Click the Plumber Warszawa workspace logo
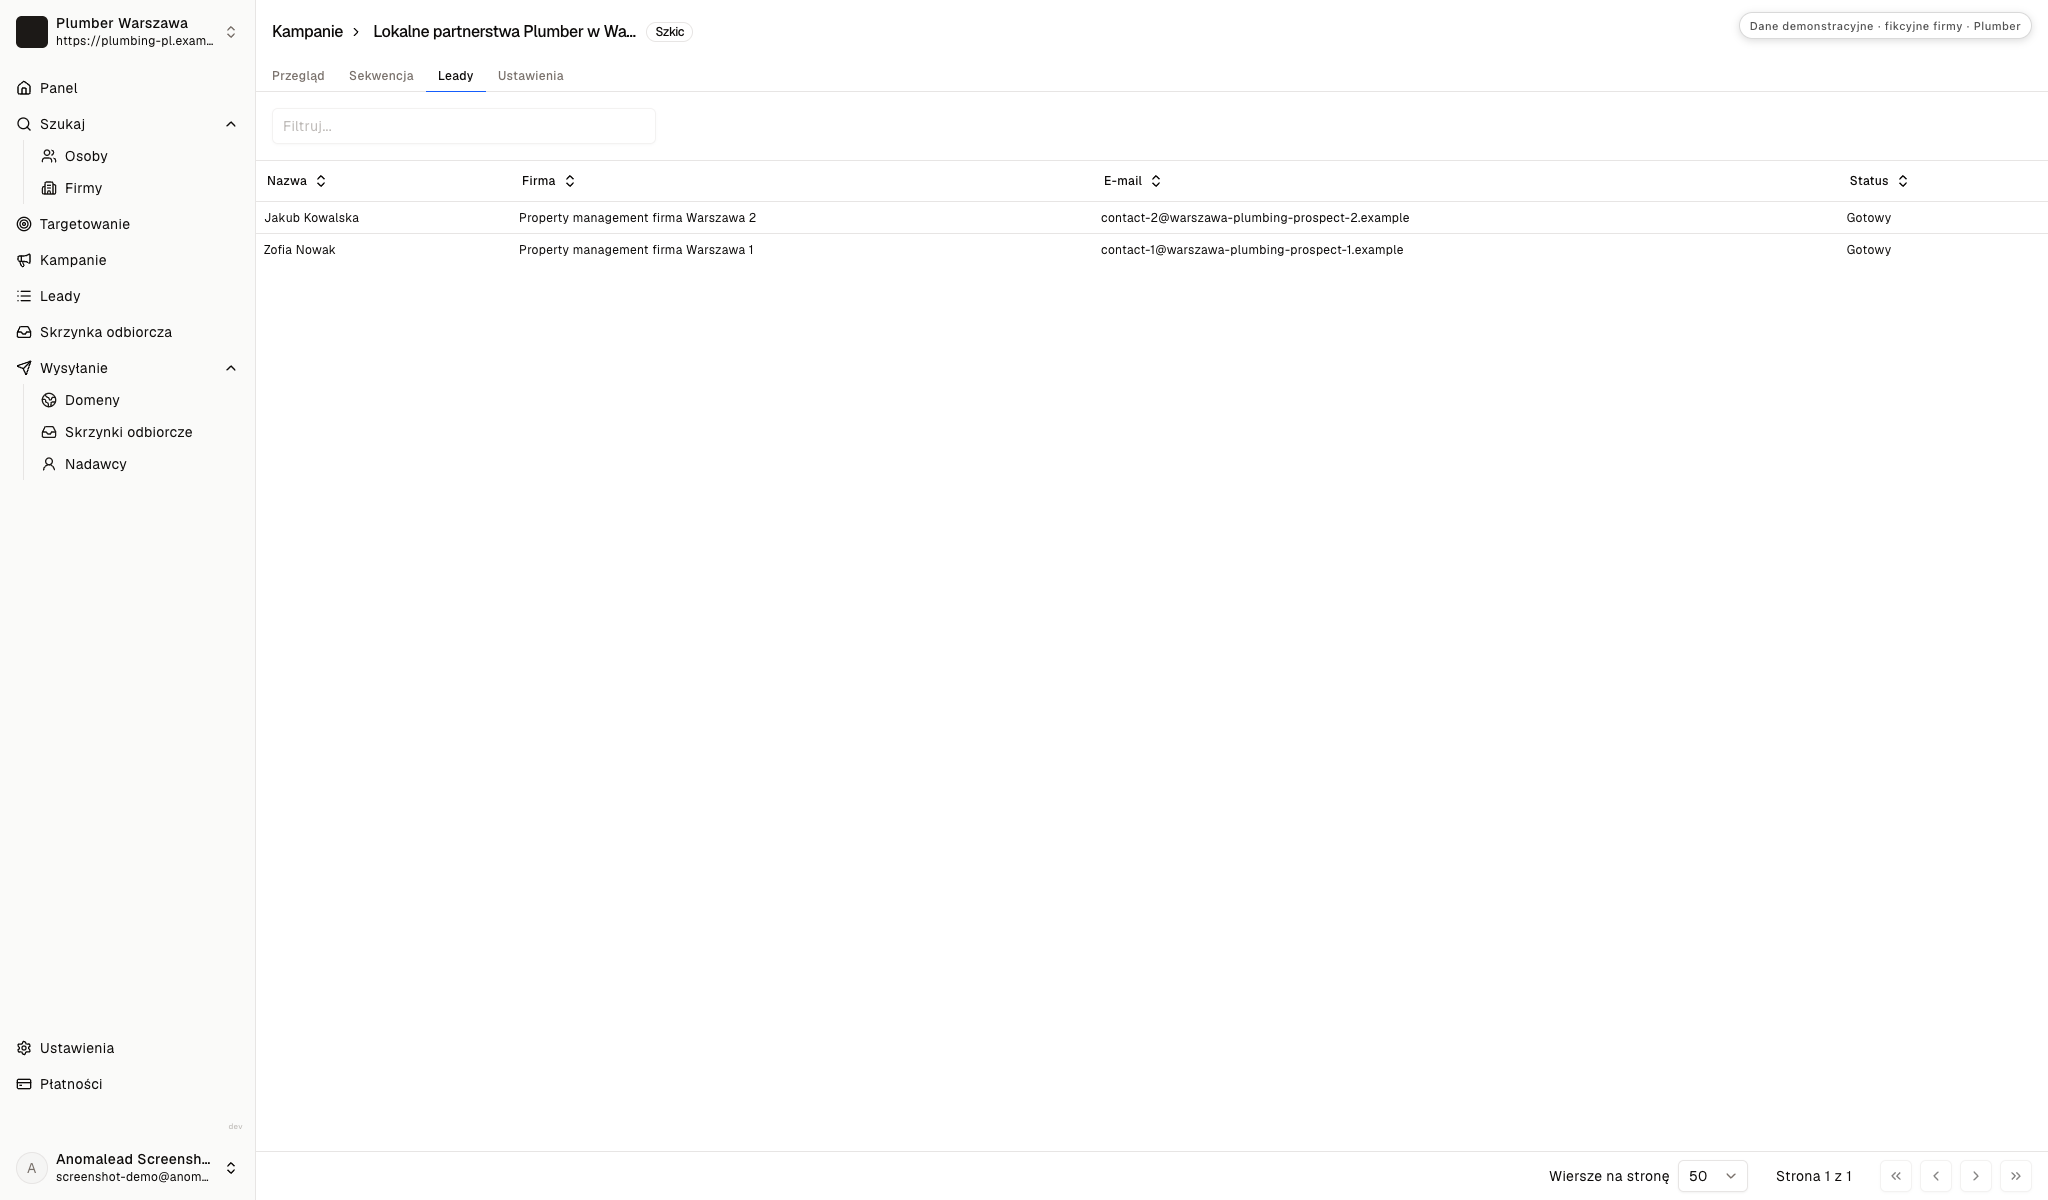The width and height of the screenshot is (2048, 1200). tap(32, 32)
